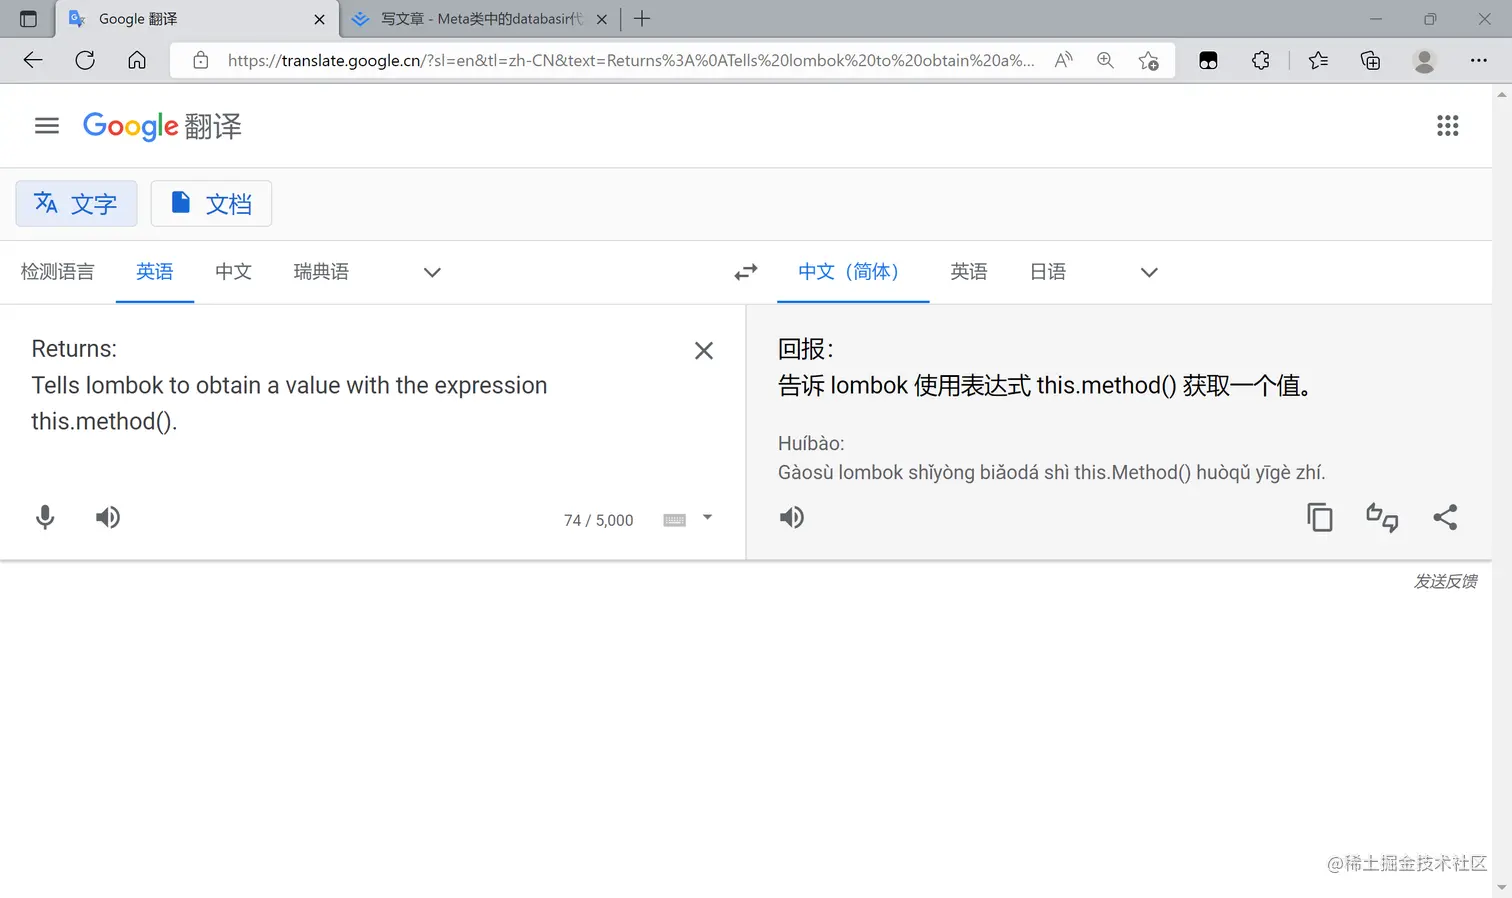Listen to the translated text
The height and width of the screenshot is (898, 1512).
coord(792,517)
